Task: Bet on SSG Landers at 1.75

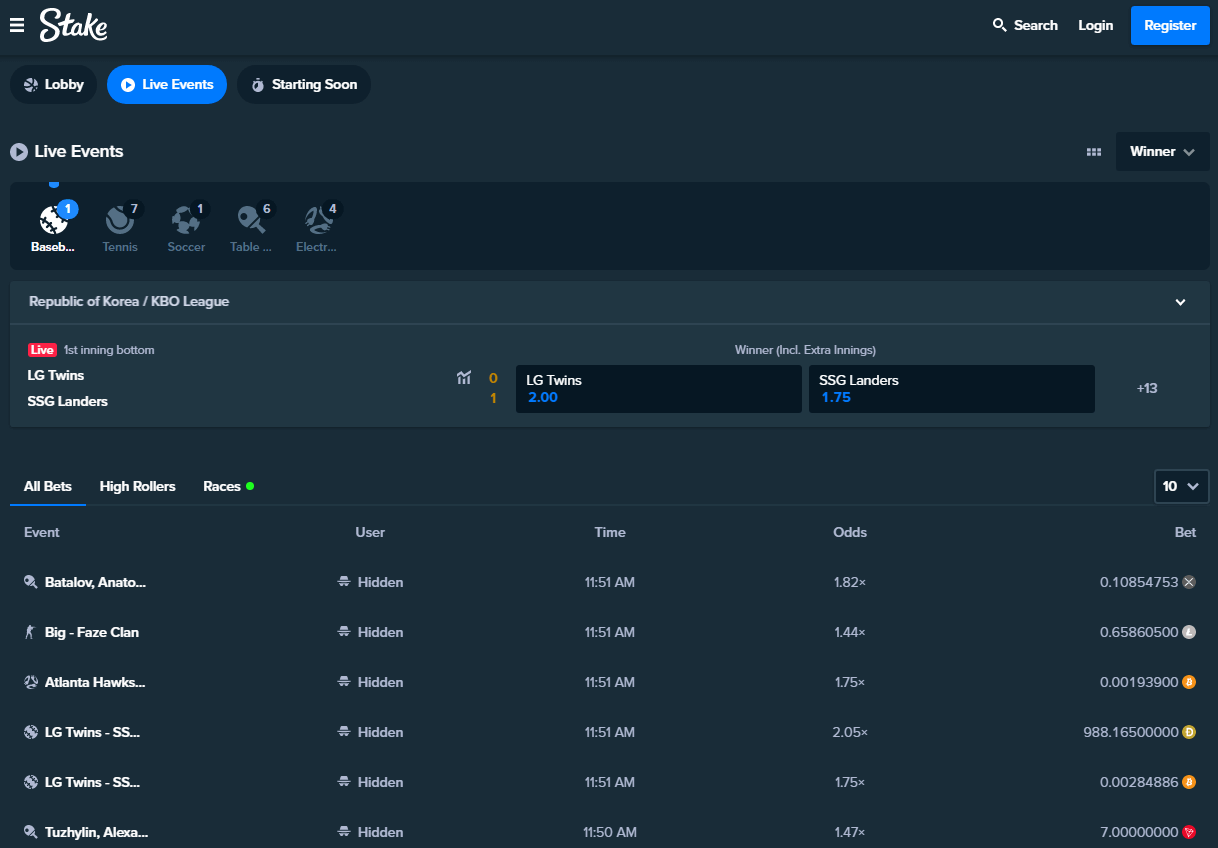Action: click(x=951, y=389)
